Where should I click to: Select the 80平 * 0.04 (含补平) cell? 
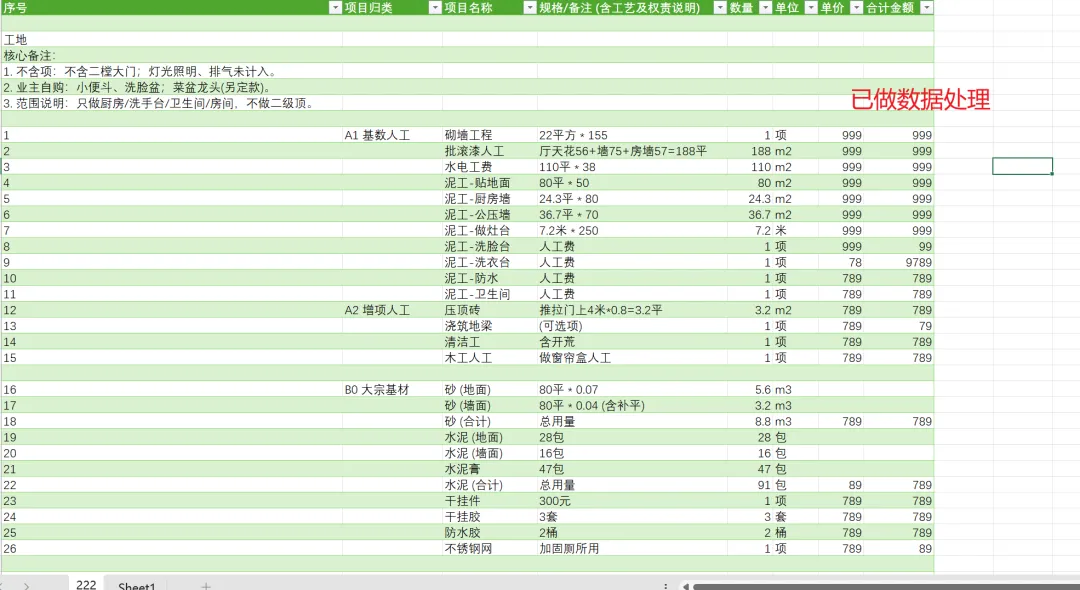pos(632,405)
